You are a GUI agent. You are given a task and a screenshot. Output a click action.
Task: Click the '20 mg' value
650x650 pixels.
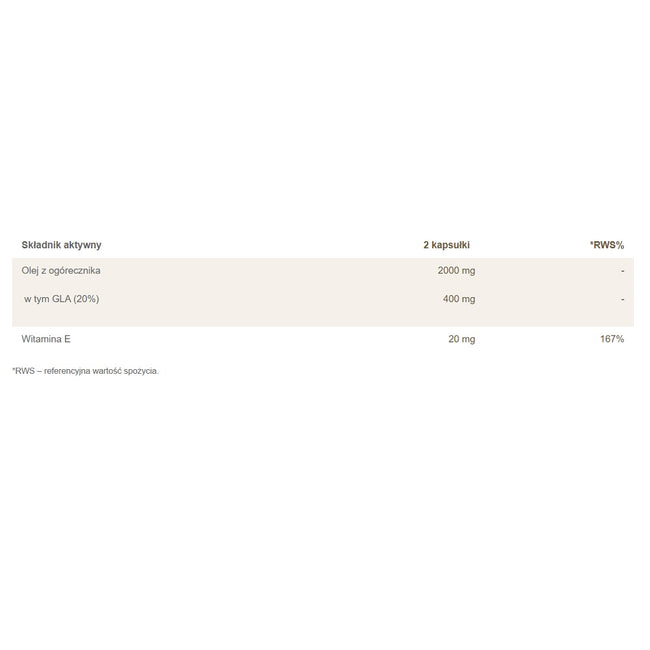[x=462, y=339]
